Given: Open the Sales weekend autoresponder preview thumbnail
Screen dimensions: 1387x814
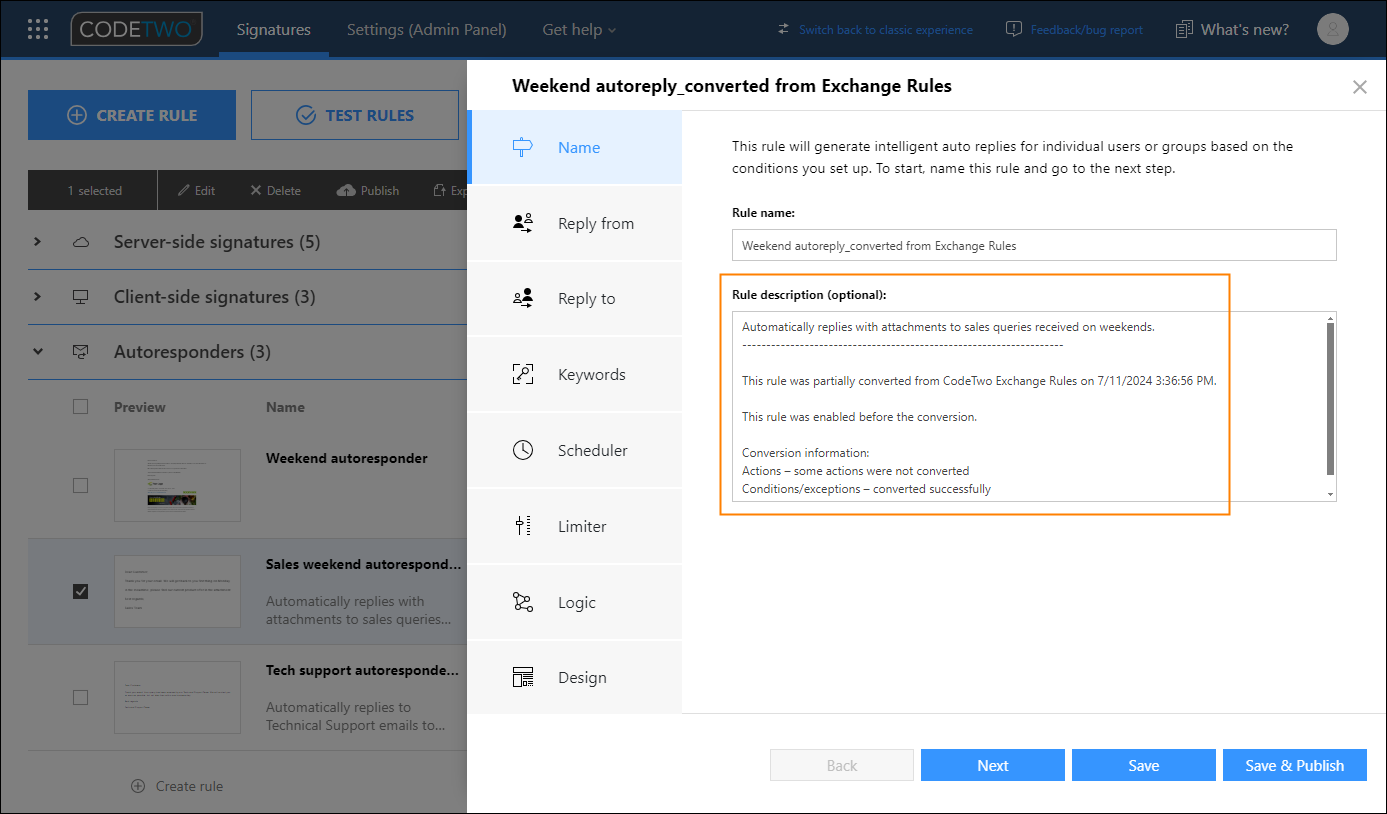Looking at the screenshot, I should (x=177, y=591).
